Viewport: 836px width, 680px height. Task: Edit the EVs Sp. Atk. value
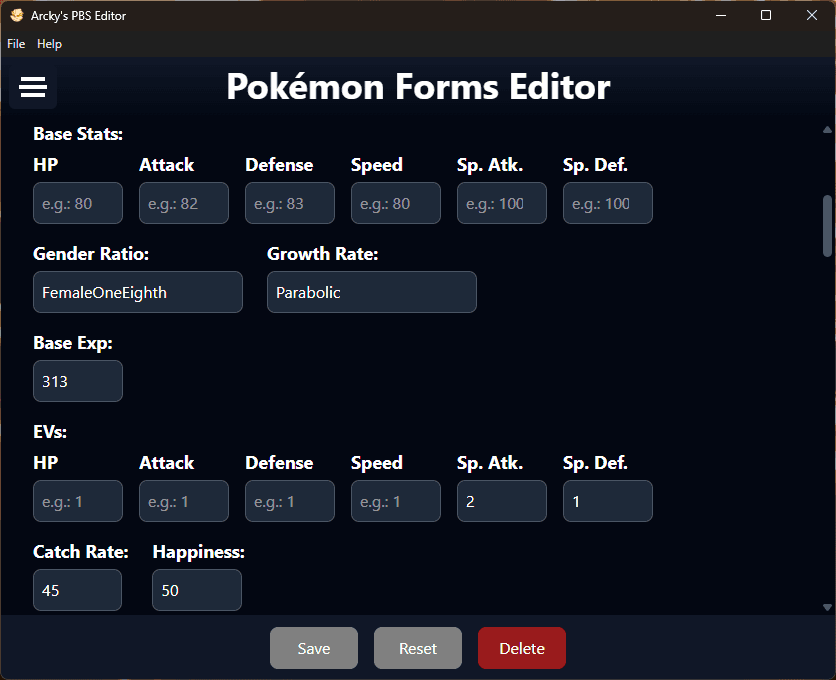502,501
